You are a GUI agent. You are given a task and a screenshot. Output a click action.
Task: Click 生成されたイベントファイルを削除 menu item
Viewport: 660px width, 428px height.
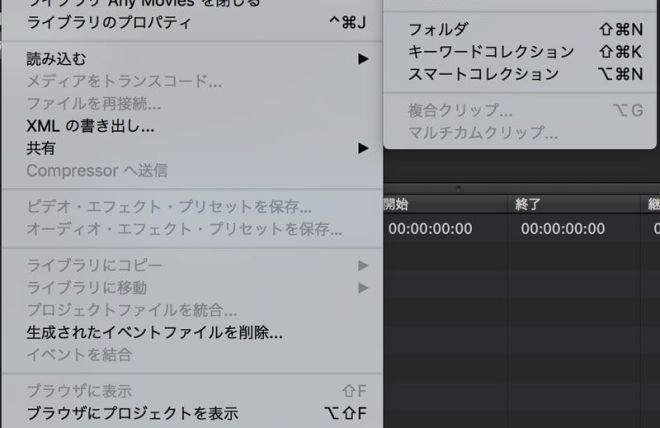tap(154, 332)
